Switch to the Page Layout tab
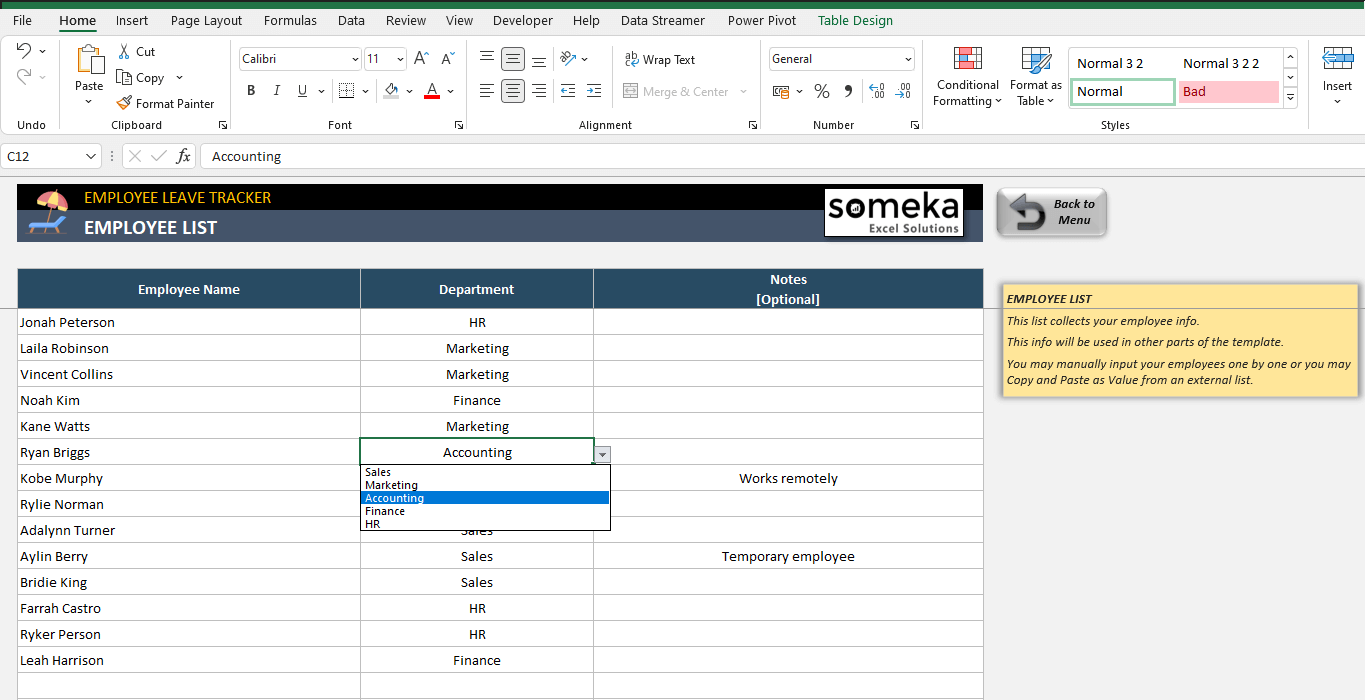The width and height of the screenshot is (1365, 700). (x=206, y=20)
